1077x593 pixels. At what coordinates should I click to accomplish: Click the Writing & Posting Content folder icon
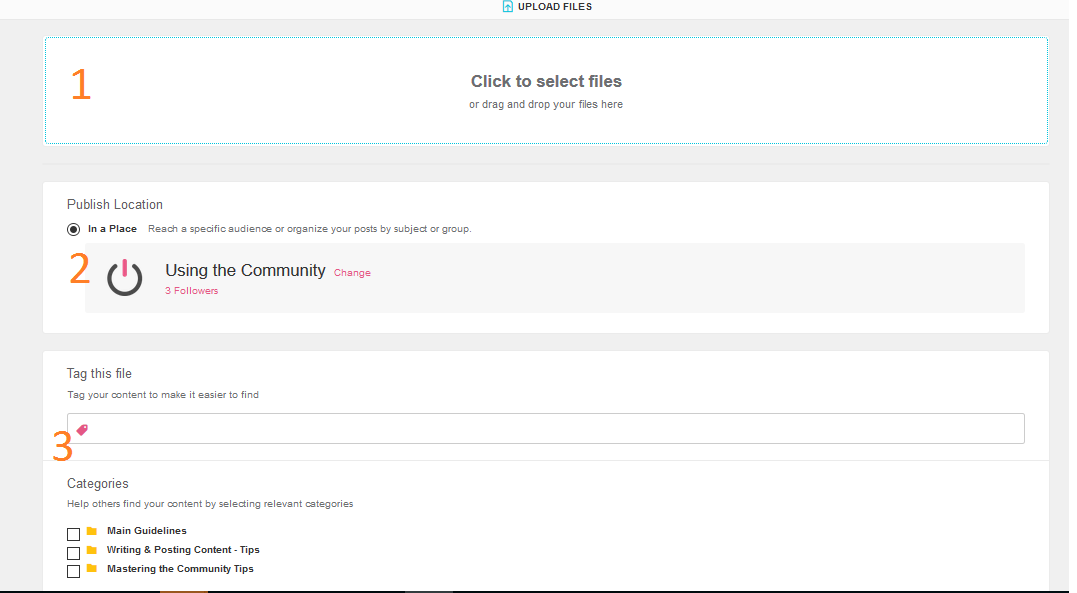click(92, 550)
